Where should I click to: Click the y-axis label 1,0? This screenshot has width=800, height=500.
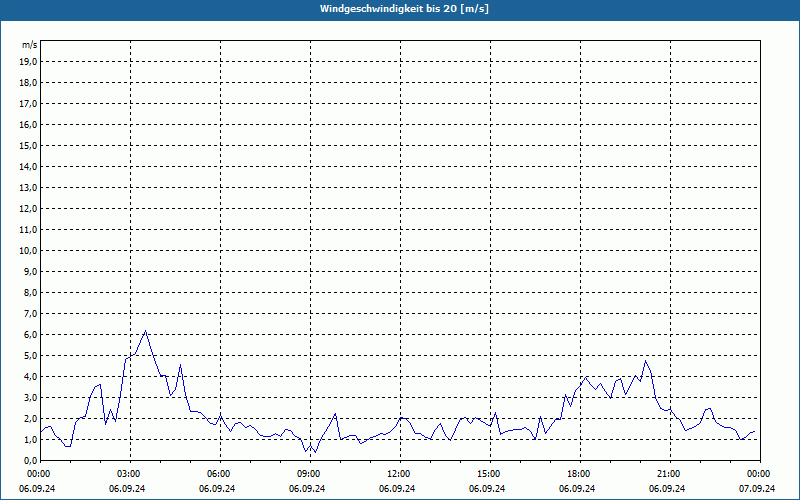[31, 439]
